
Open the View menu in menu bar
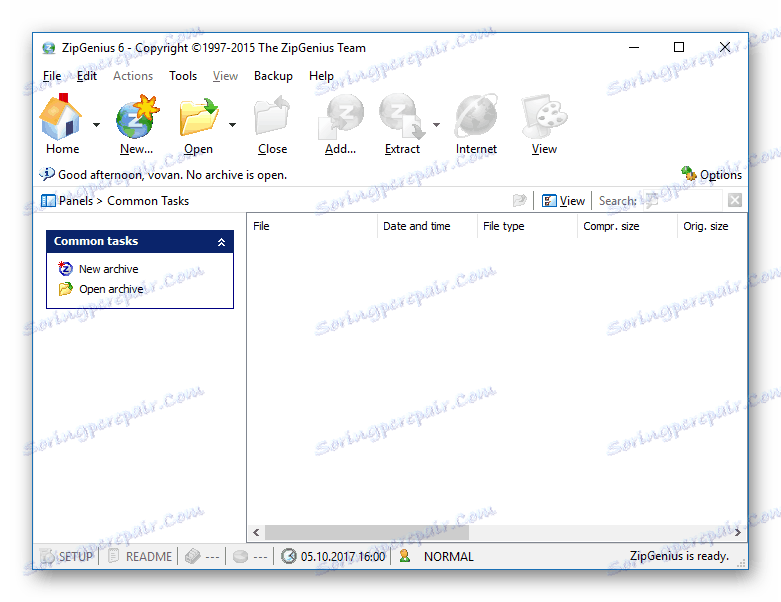[x=225, y=76]
